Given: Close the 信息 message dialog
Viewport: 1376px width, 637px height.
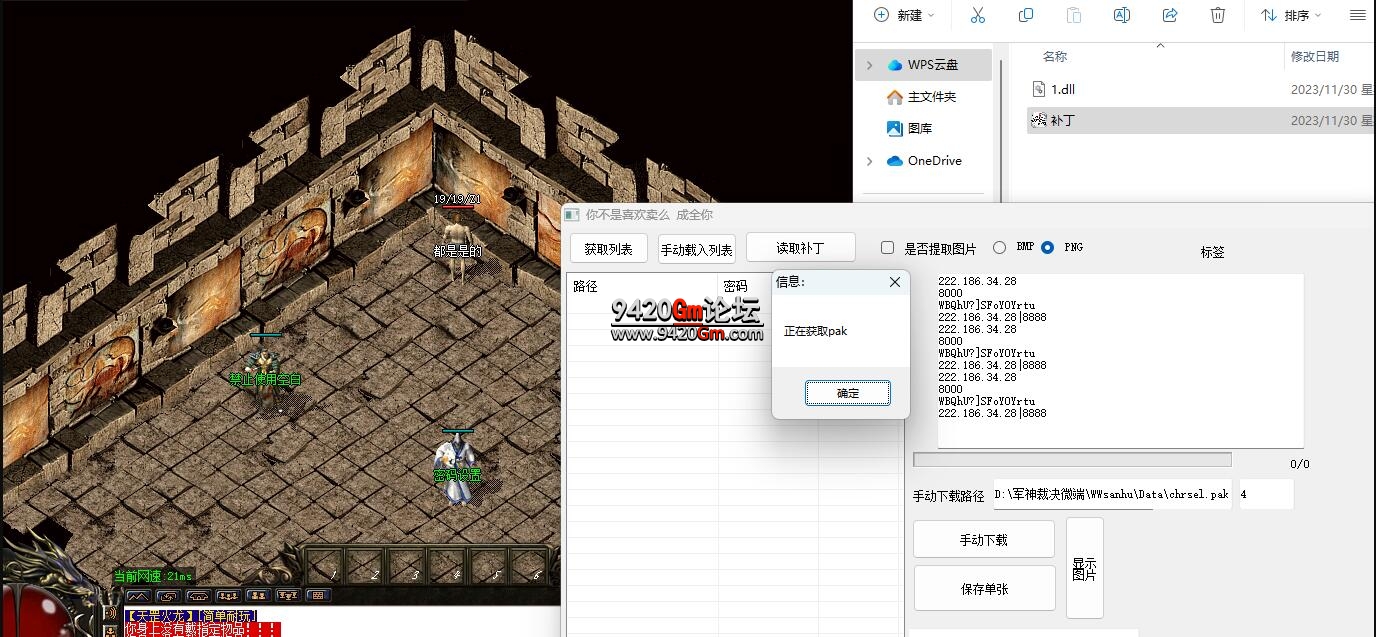Looking at the screenshot, I should pos(895,282).
